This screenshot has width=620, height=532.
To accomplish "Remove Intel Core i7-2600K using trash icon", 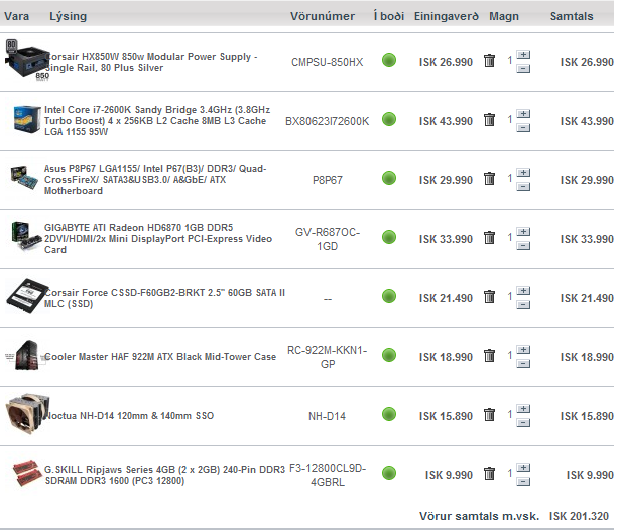I will 489,120.
